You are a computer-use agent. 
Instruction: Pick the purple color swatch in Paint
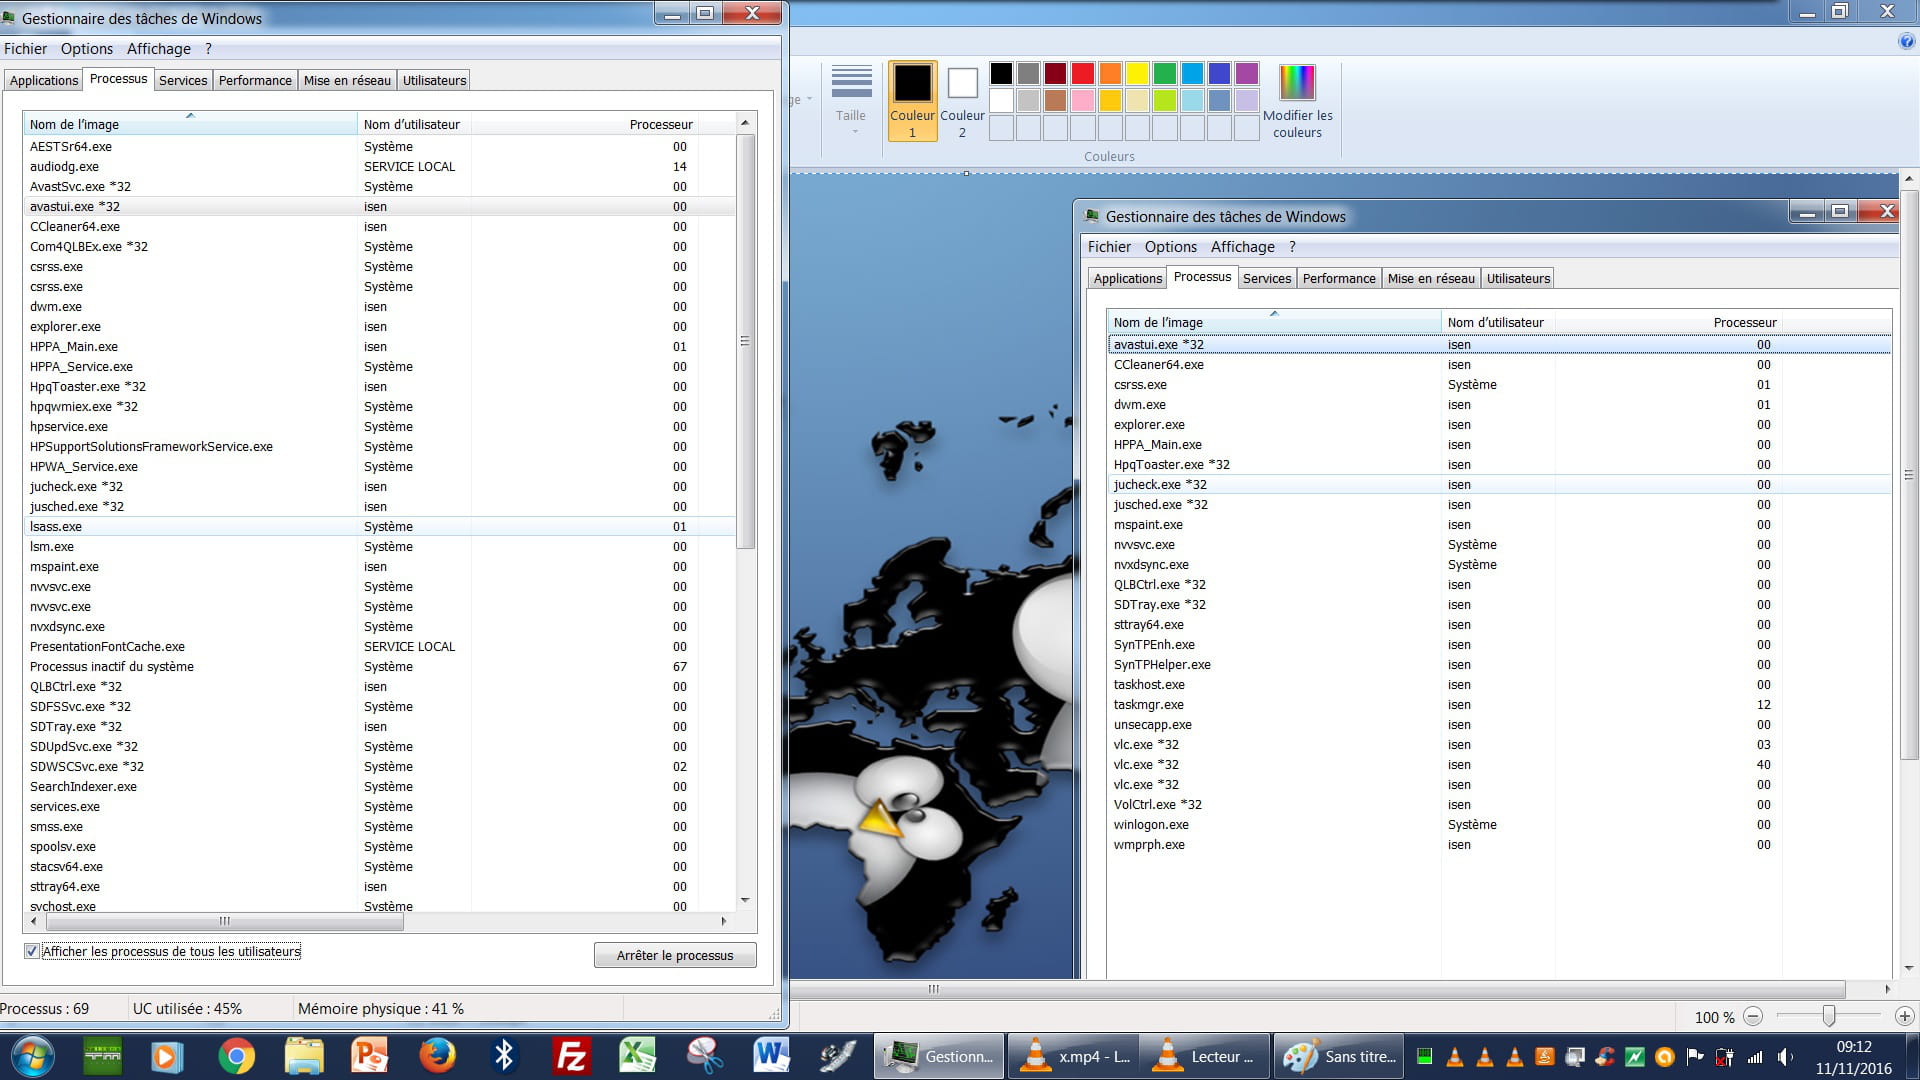click(x=1246, y=73)
